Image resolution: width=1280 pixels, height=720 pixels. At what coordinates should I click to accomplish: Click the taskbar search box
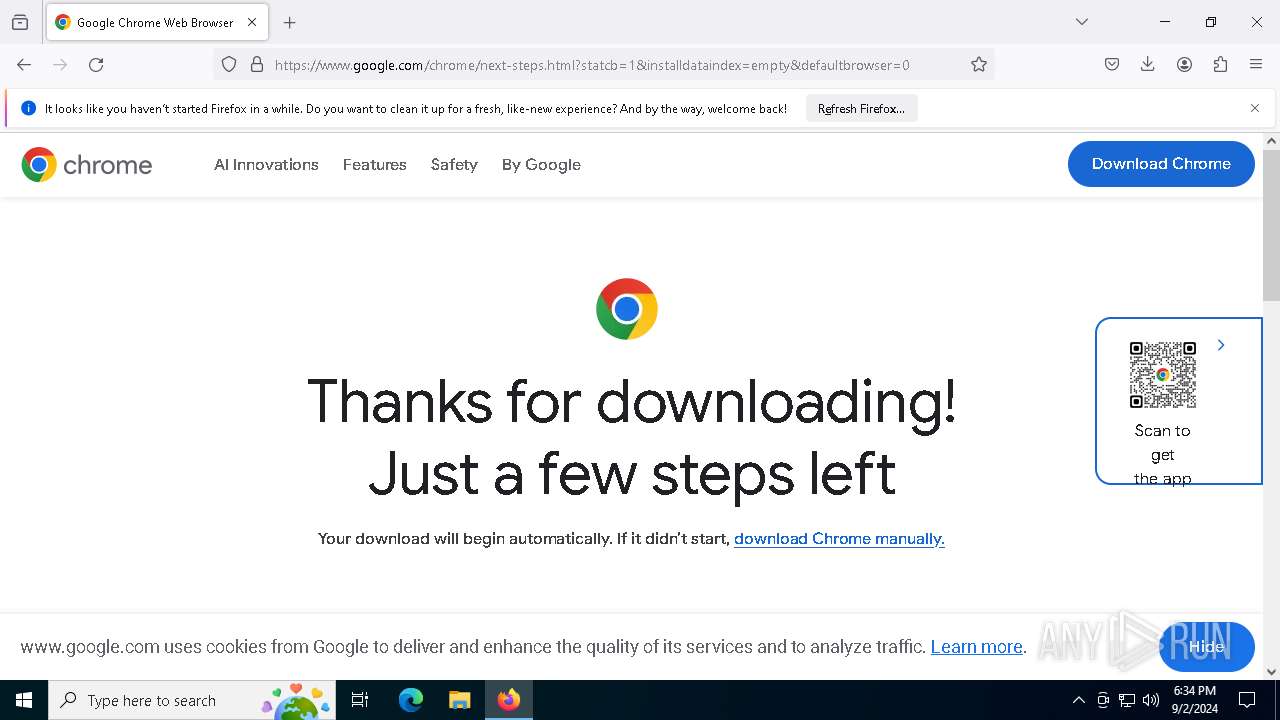(192, 700)
